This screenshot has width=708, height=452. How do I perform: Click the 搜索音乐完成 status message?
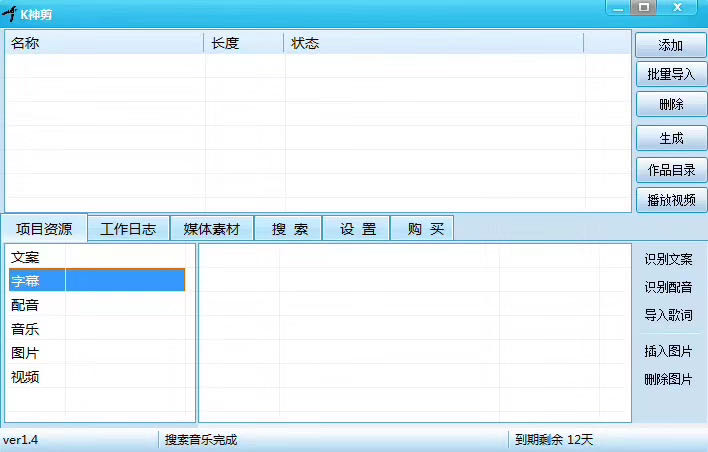201,439
